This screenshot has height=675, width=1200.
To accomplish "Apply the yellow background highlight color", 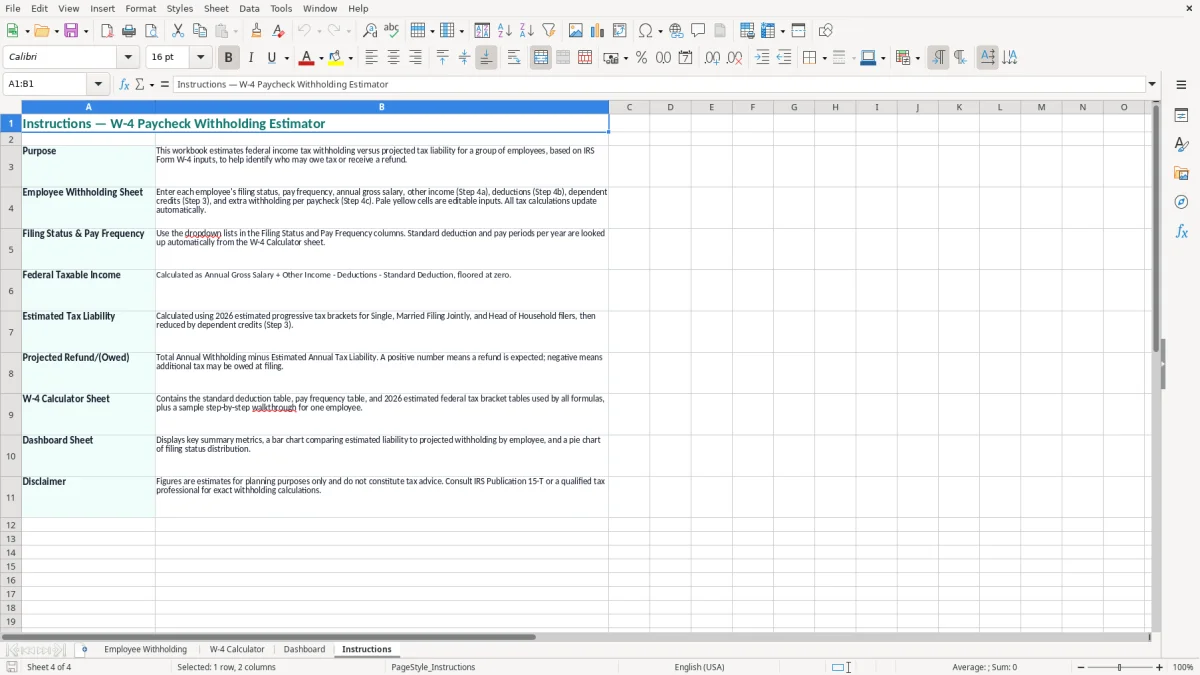I will (x=336, y=58).
